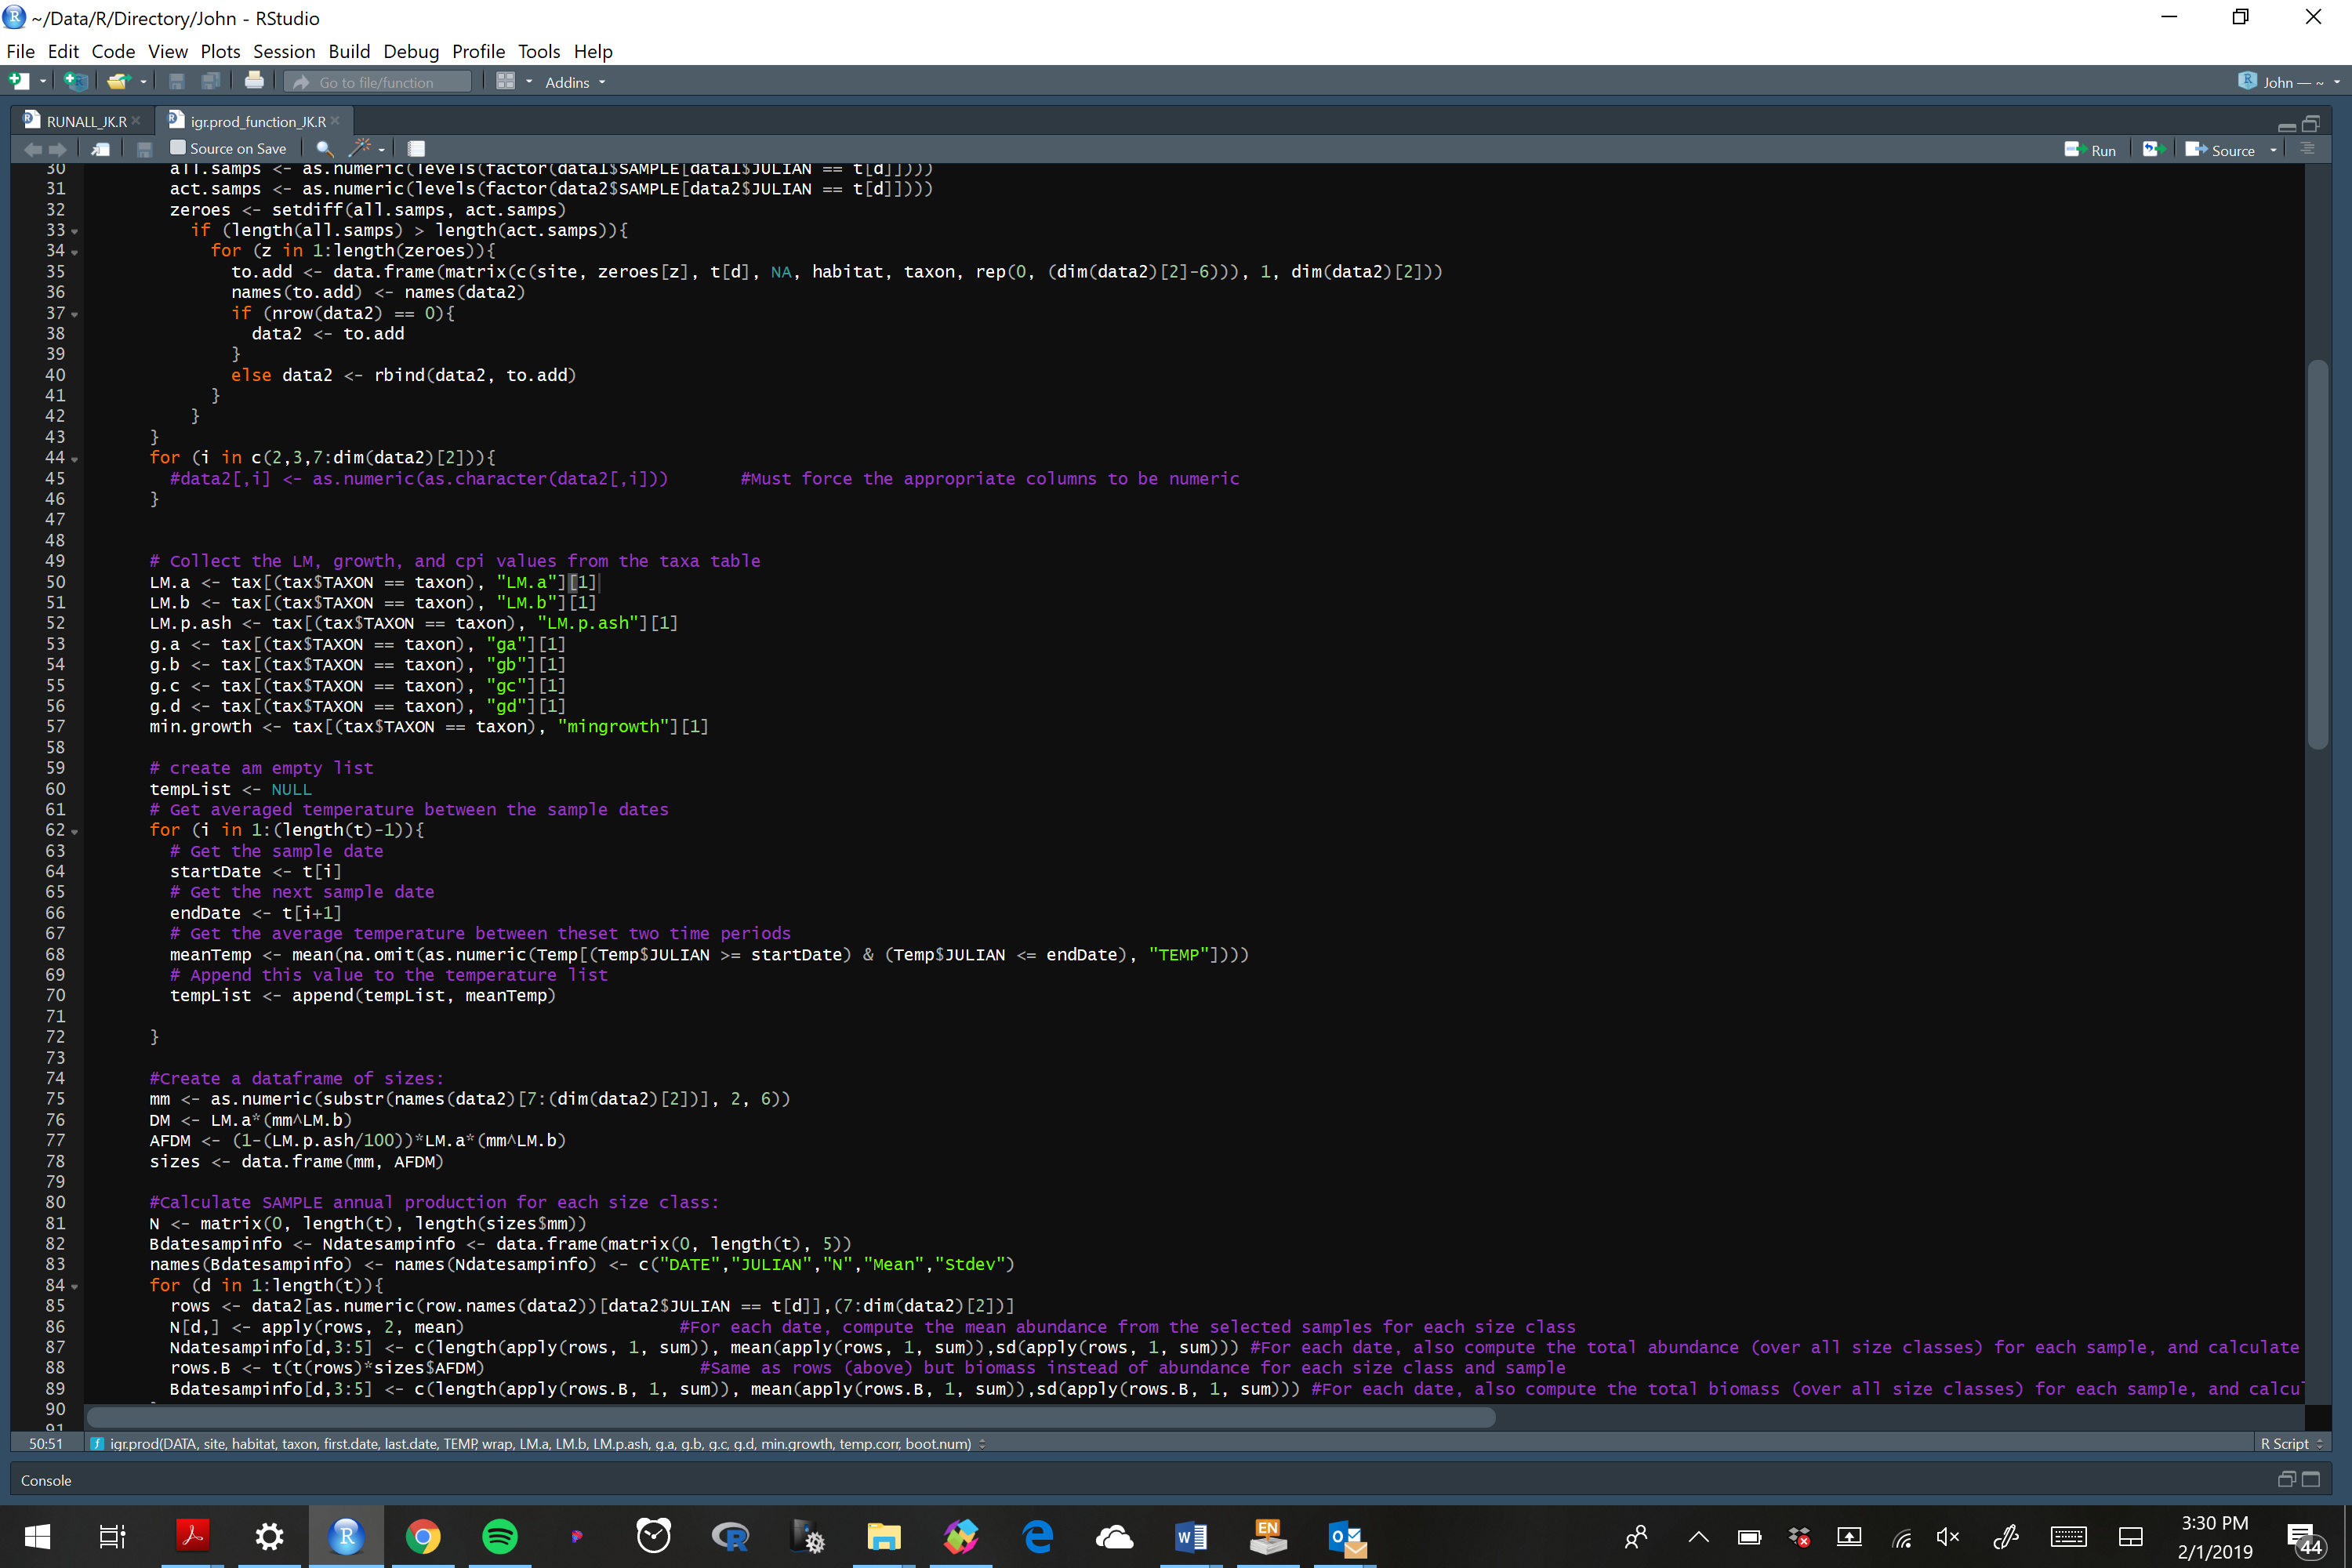2352x1568 pixels.
Task: Open the Source button dropdown arrow
Action: click(x=2273, y=150)
